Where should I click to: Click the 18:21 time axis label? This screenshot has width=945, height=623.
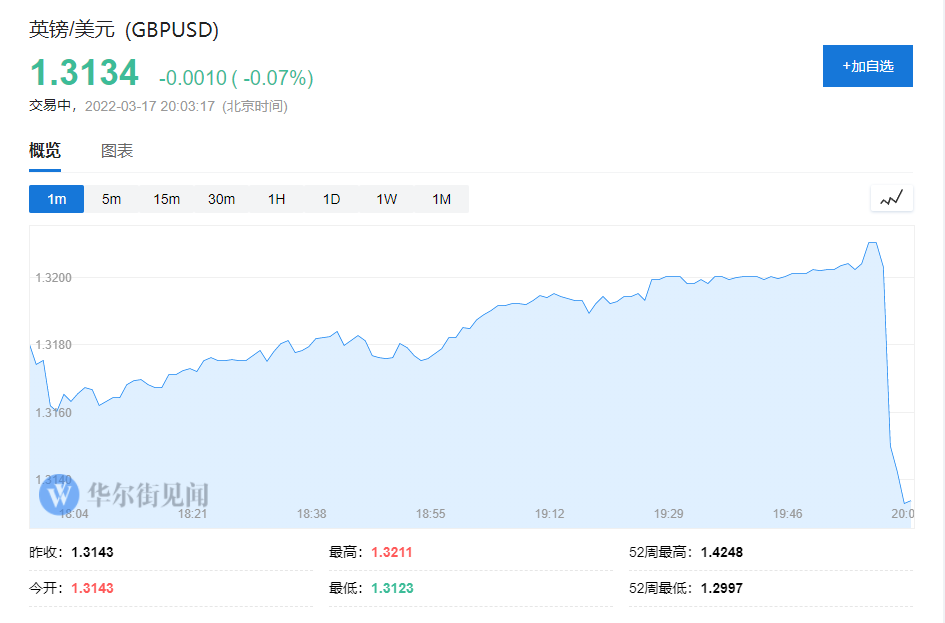[x=192, y=514]
